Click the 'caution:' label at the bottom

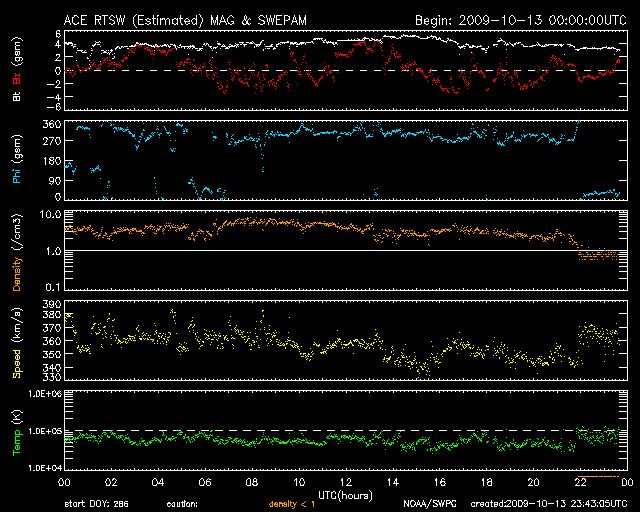(x=182, y=504)
